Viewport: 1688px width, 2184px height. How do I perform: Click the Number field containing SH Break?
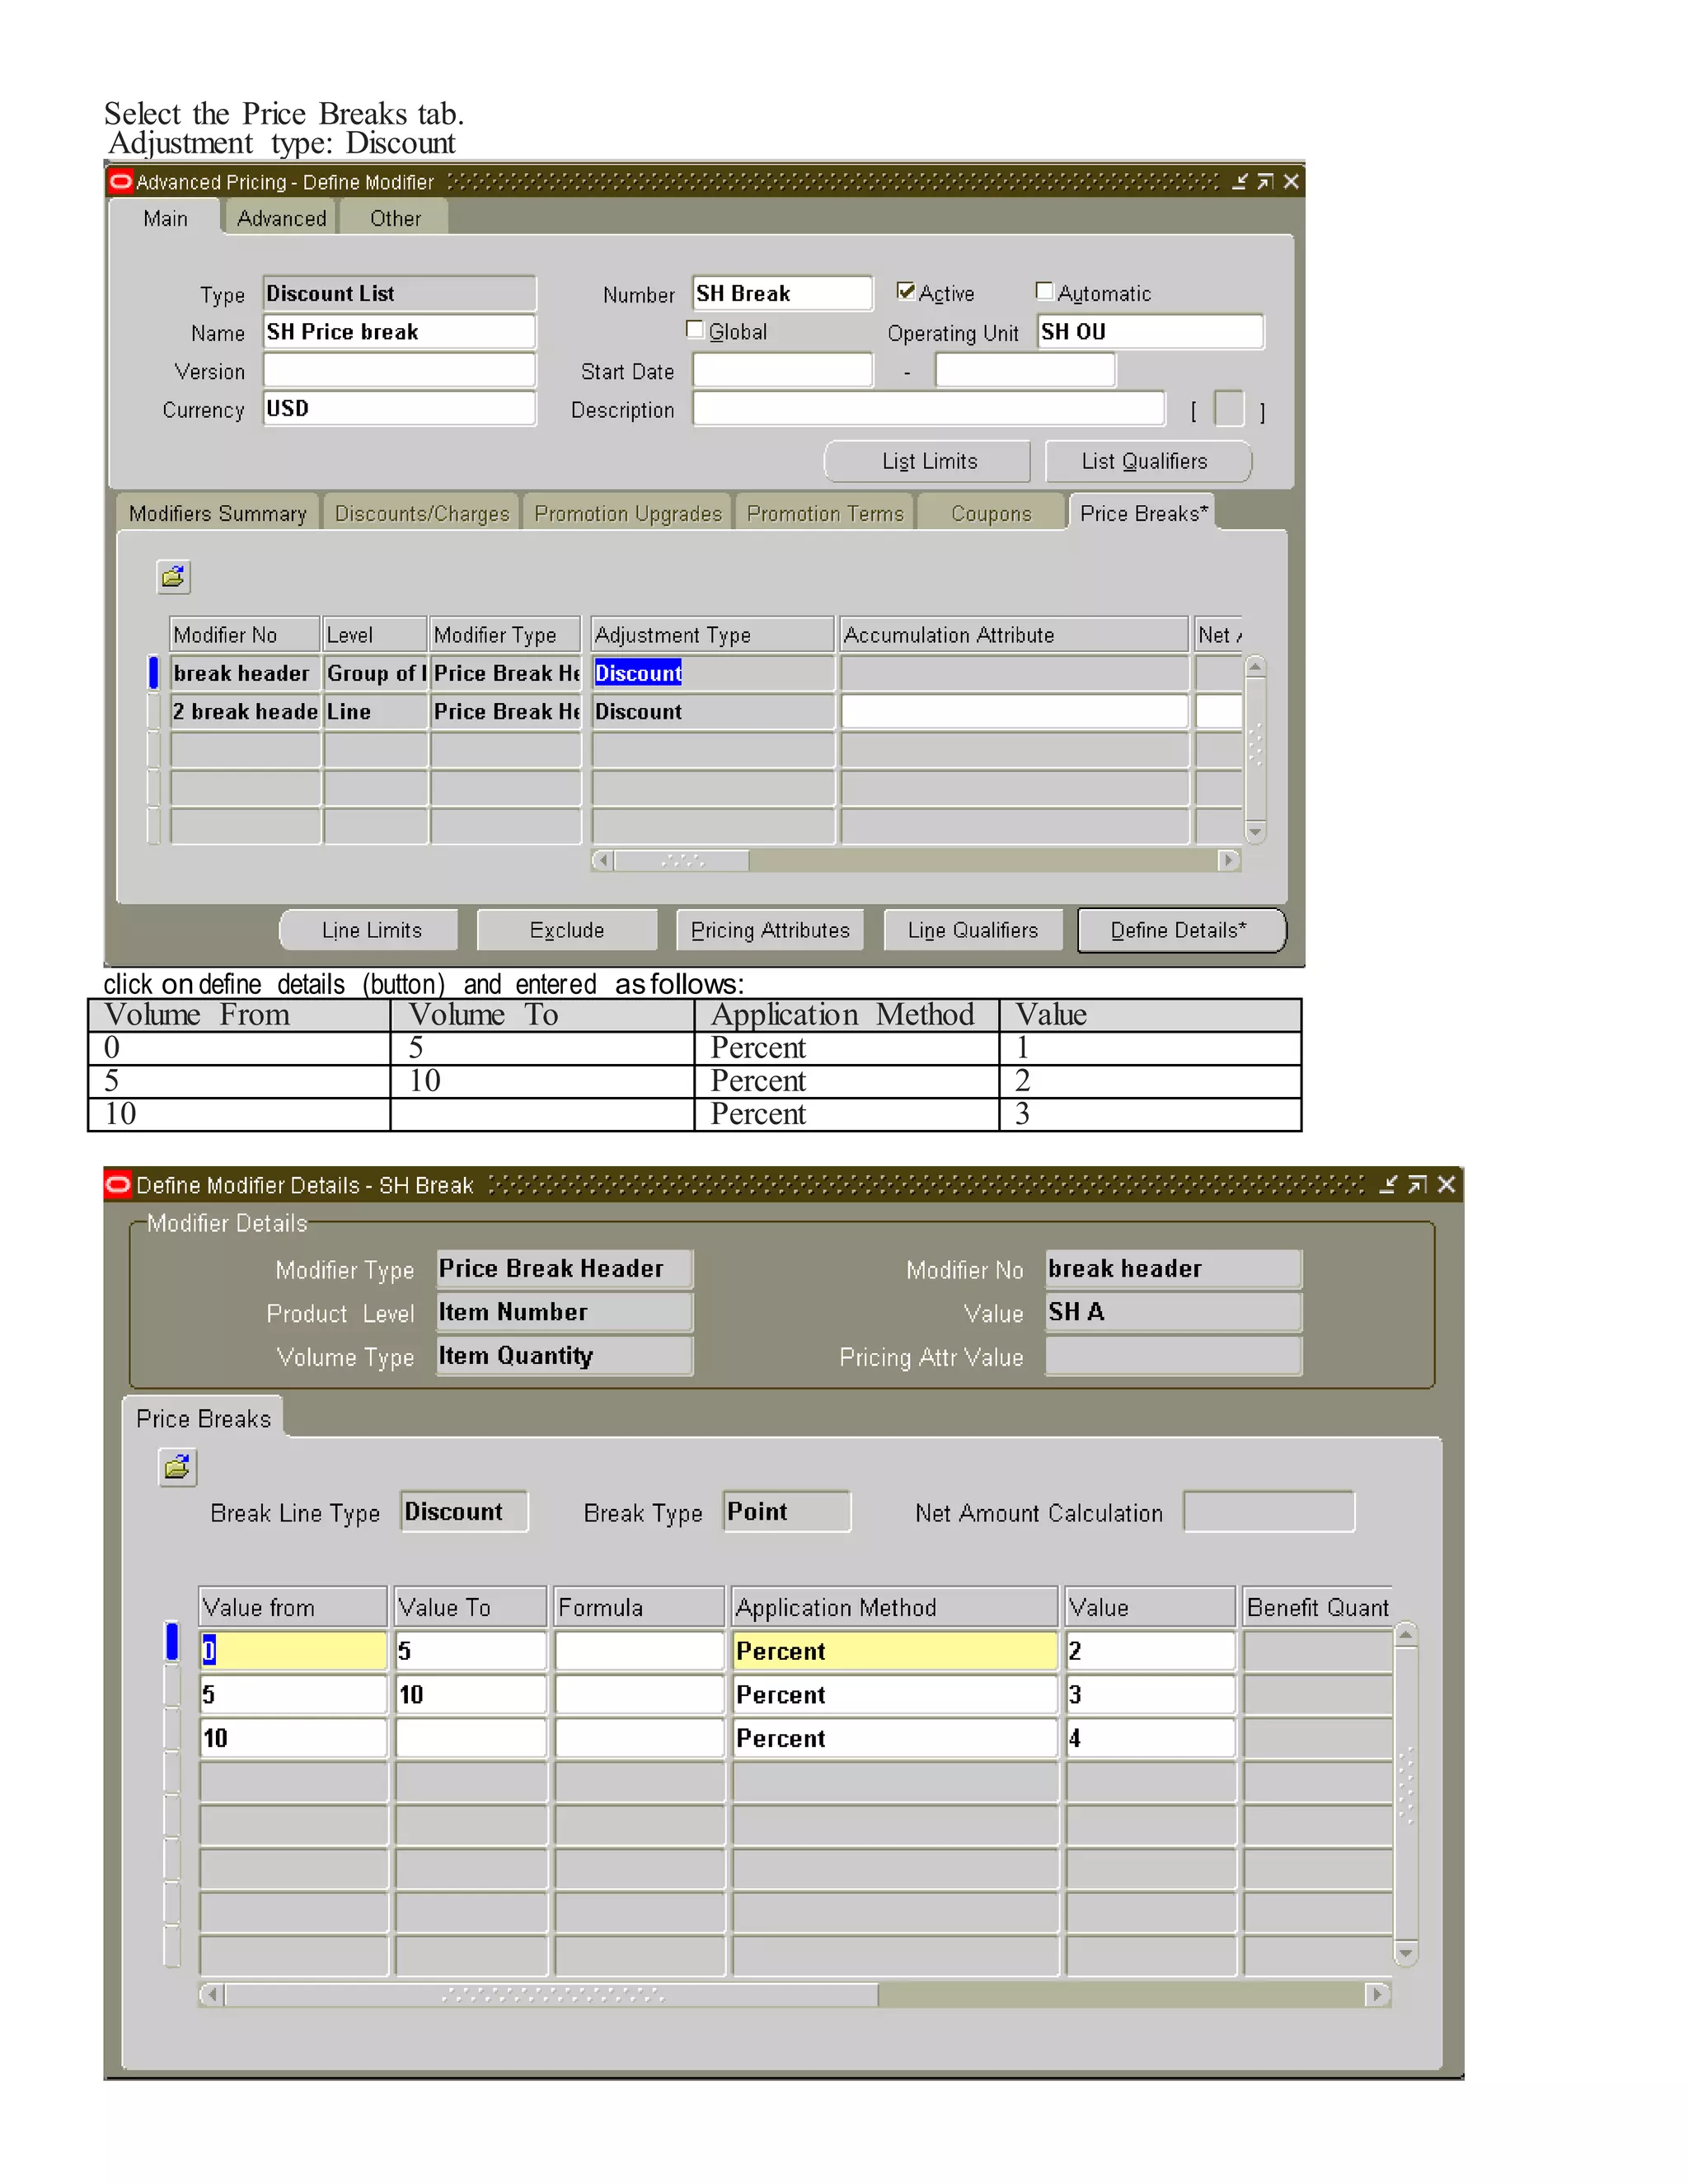[782, 293]
